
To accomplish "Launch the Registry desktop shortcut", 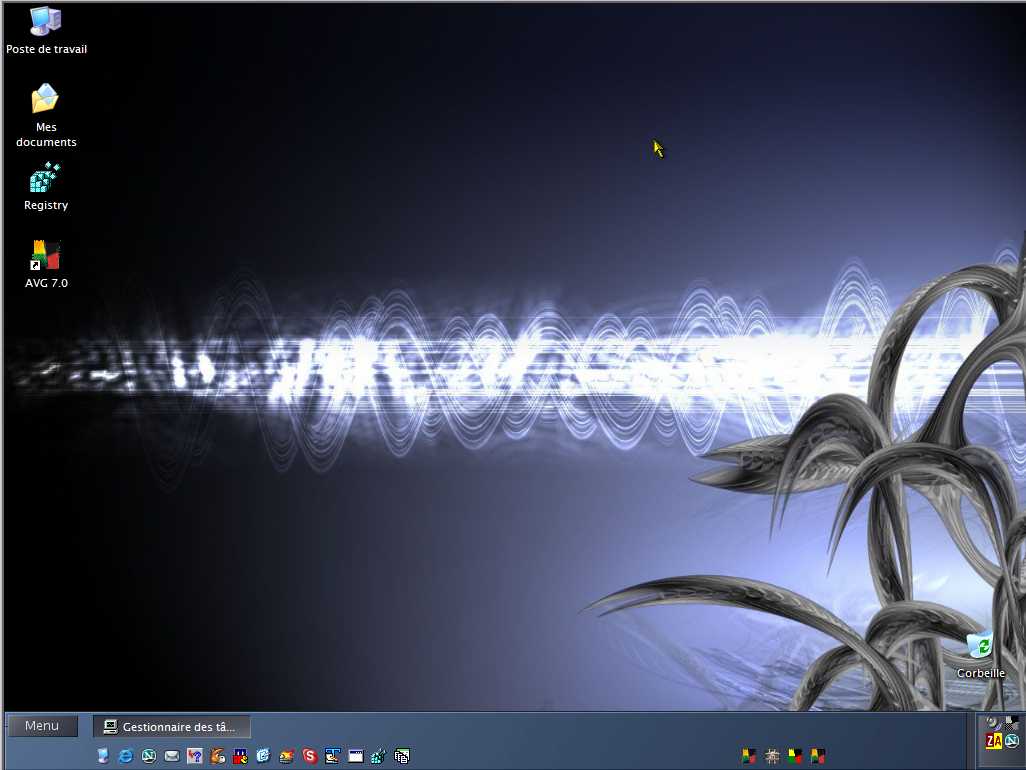I will pos(46,178).
